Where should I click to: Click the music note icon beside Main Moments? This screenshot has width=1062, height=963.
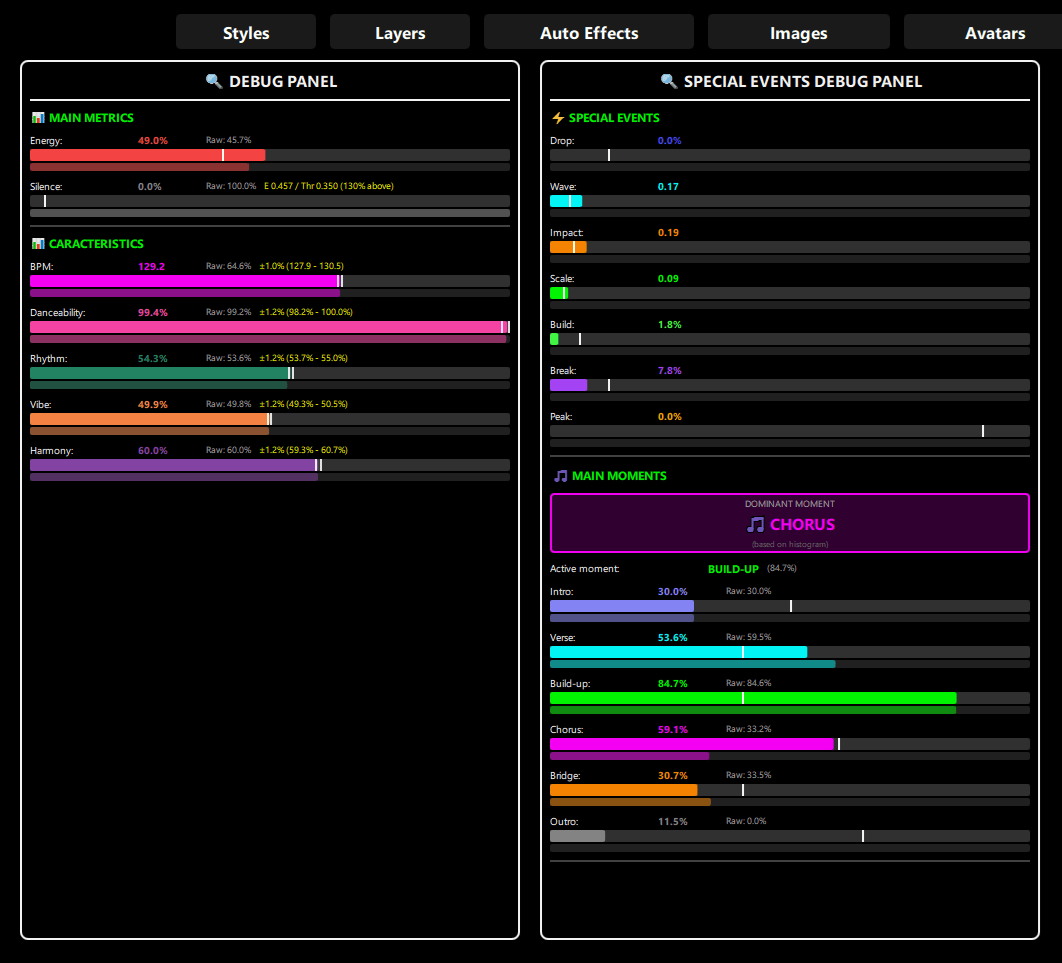(560, 475)
